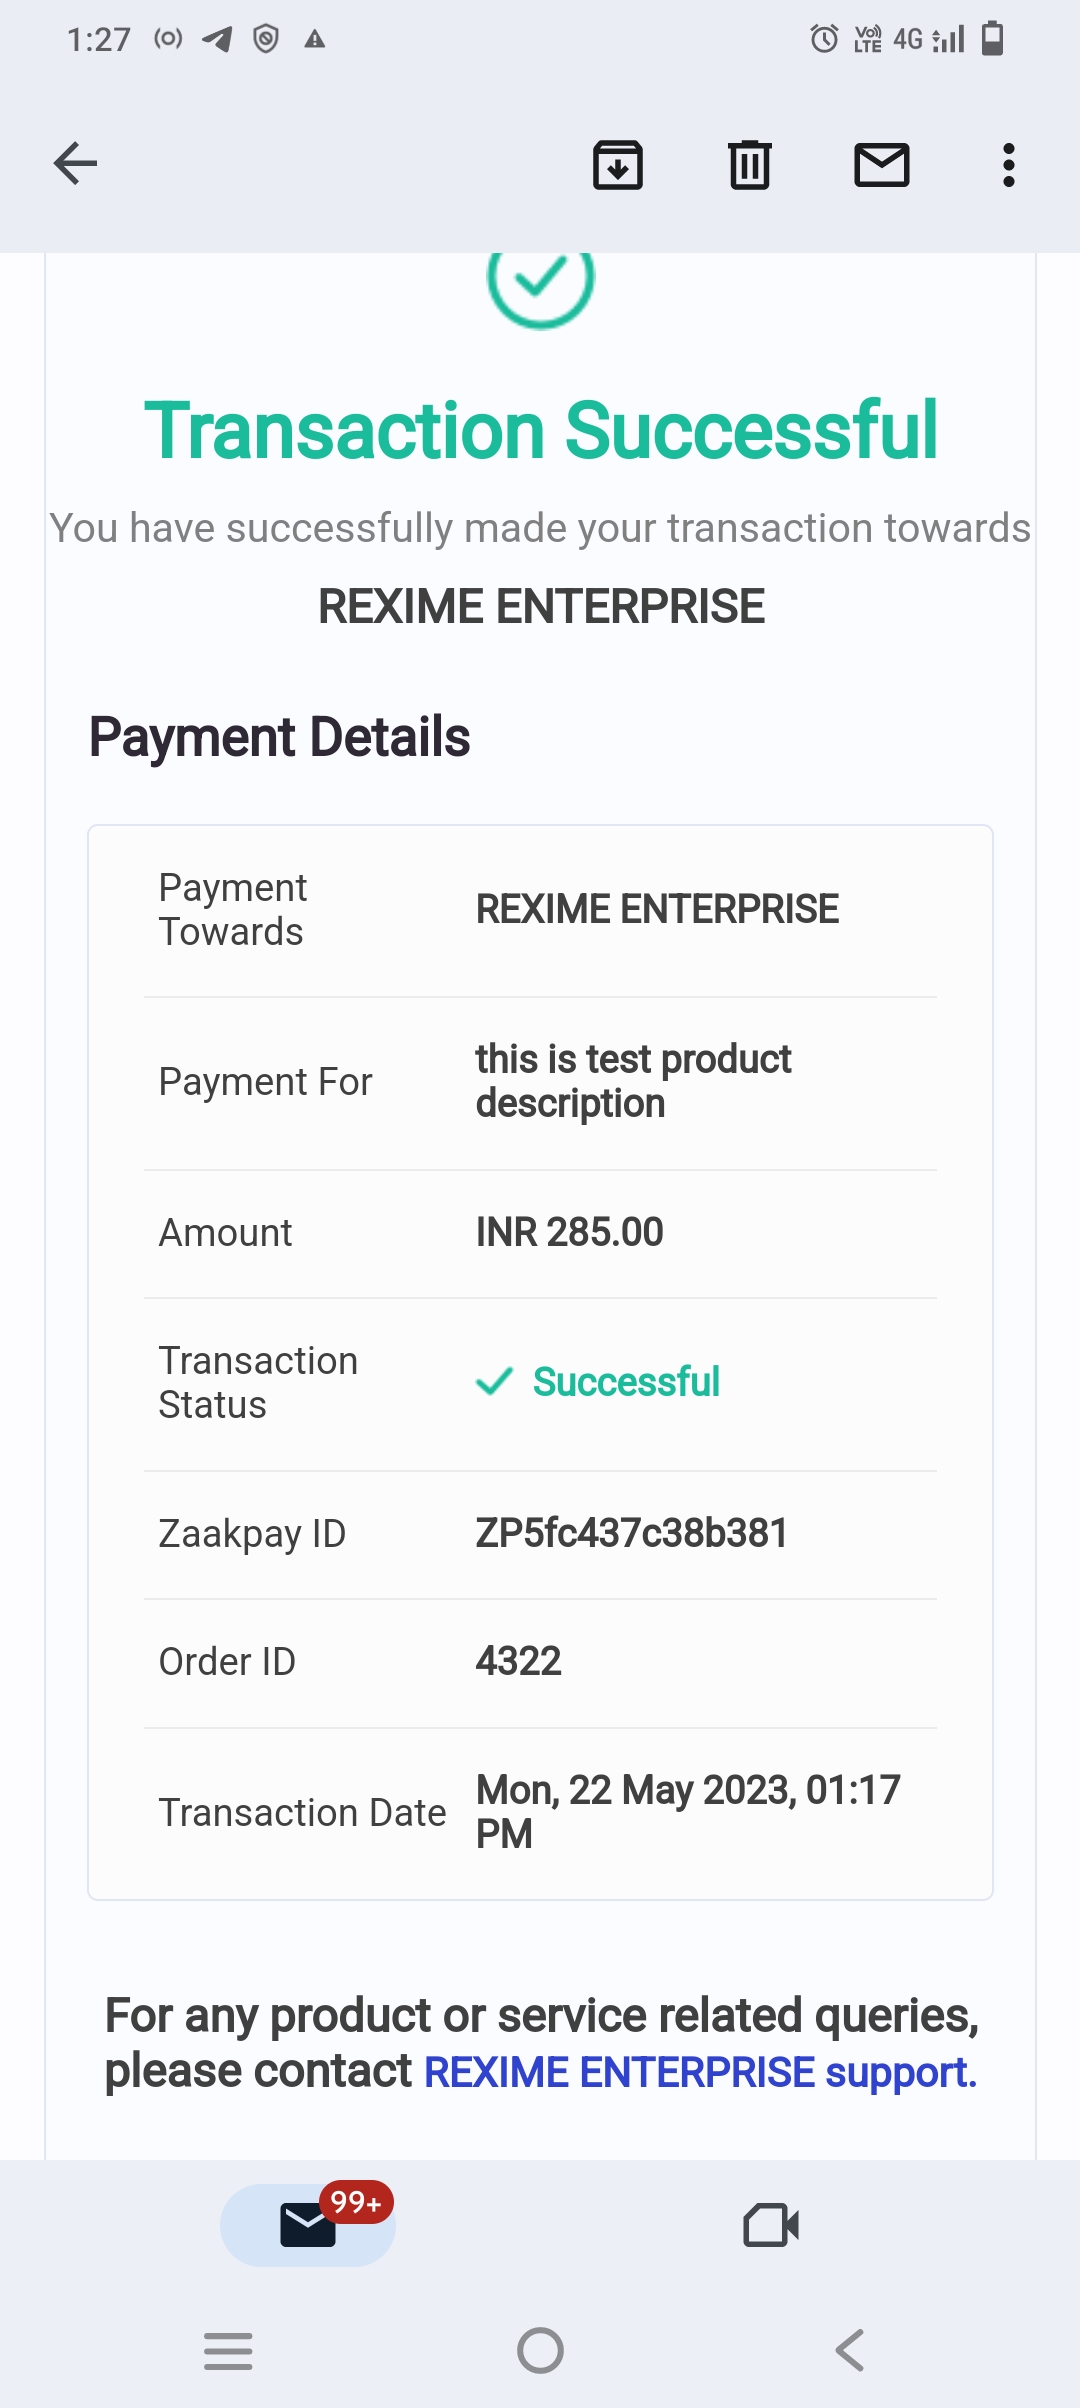Tap the Zaakpay ID value ZP5fc437c38b381
The image size is (1080, 2408).
(631, 1533)
